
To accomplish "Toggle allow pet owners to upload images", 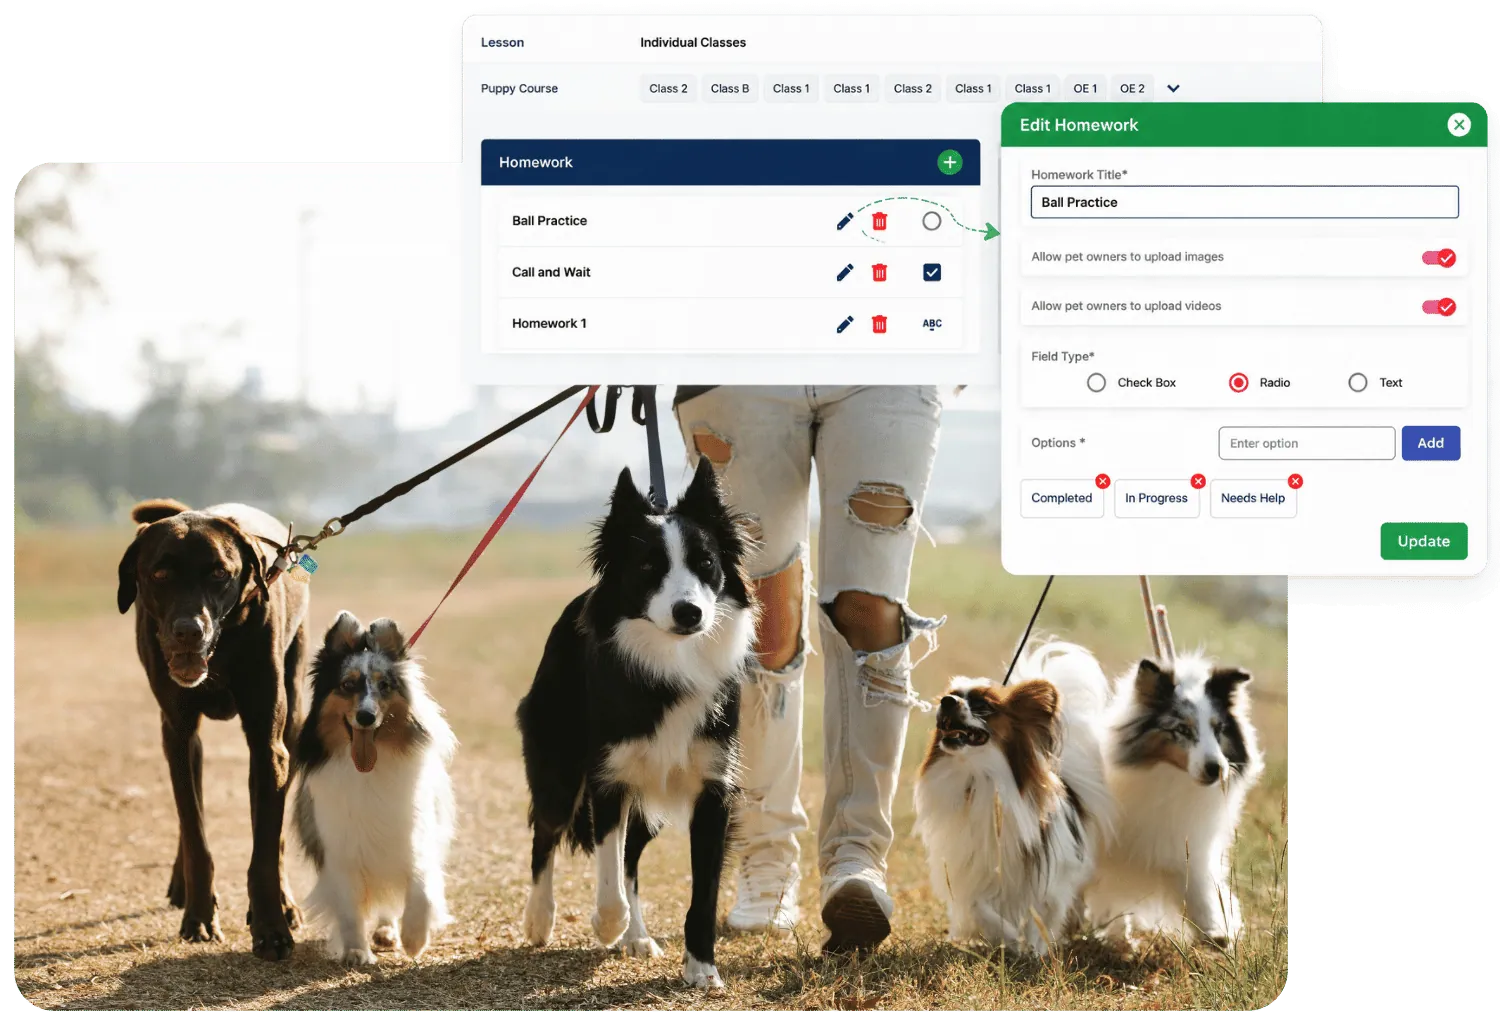I will pos(1439,258).
